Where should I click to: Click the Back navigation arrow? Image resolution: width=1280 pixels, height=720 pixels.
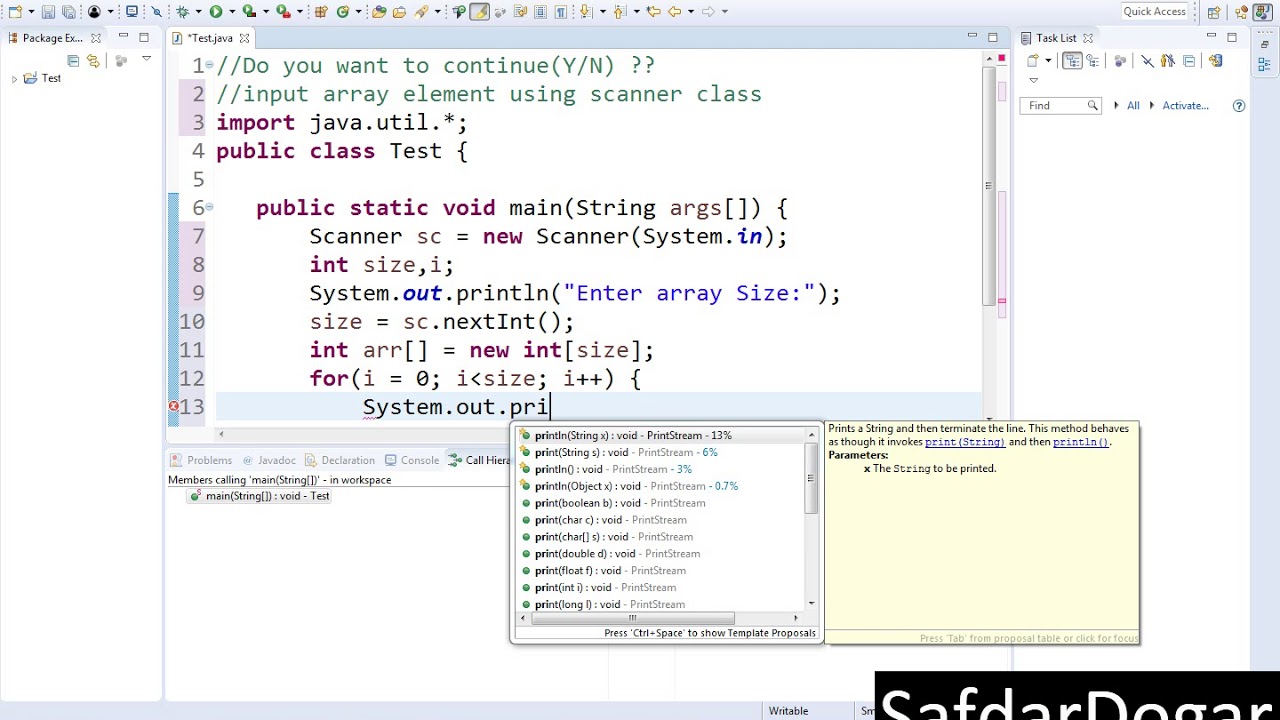point(674,12)
